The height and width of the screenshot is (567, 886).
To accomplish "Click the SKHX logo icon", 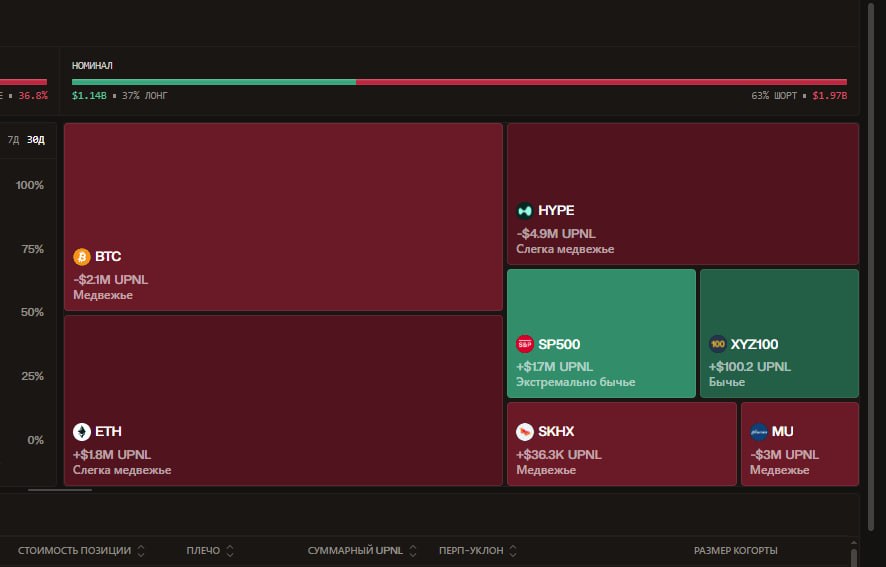I will pos(525,432).
